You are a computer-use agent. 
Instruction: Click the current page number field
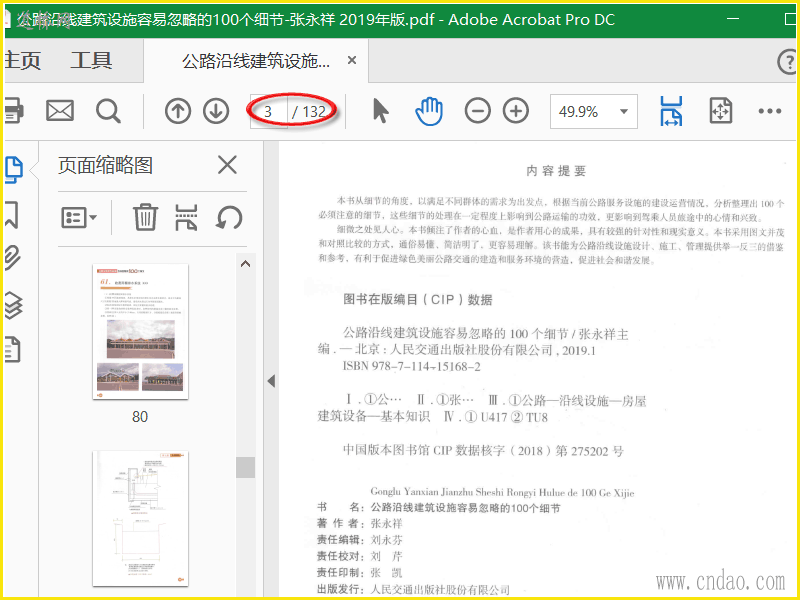[268, 111]
